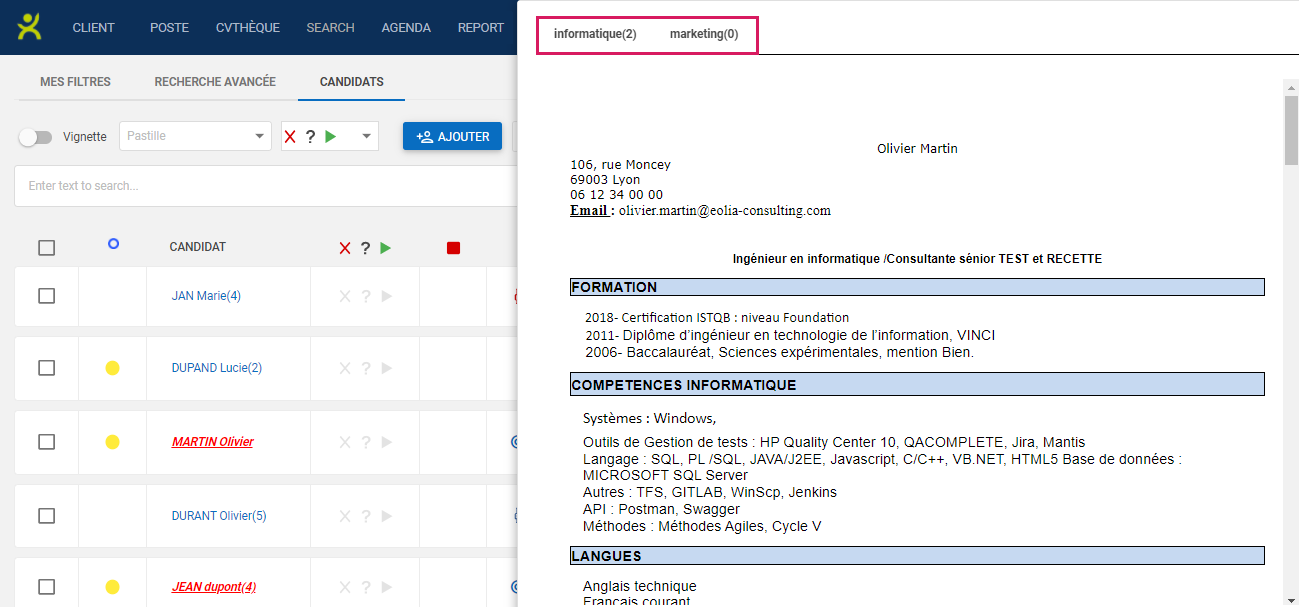
Task: Click the app logo in top-left corner
Action: pyautogui.click(x=30, y=27)
